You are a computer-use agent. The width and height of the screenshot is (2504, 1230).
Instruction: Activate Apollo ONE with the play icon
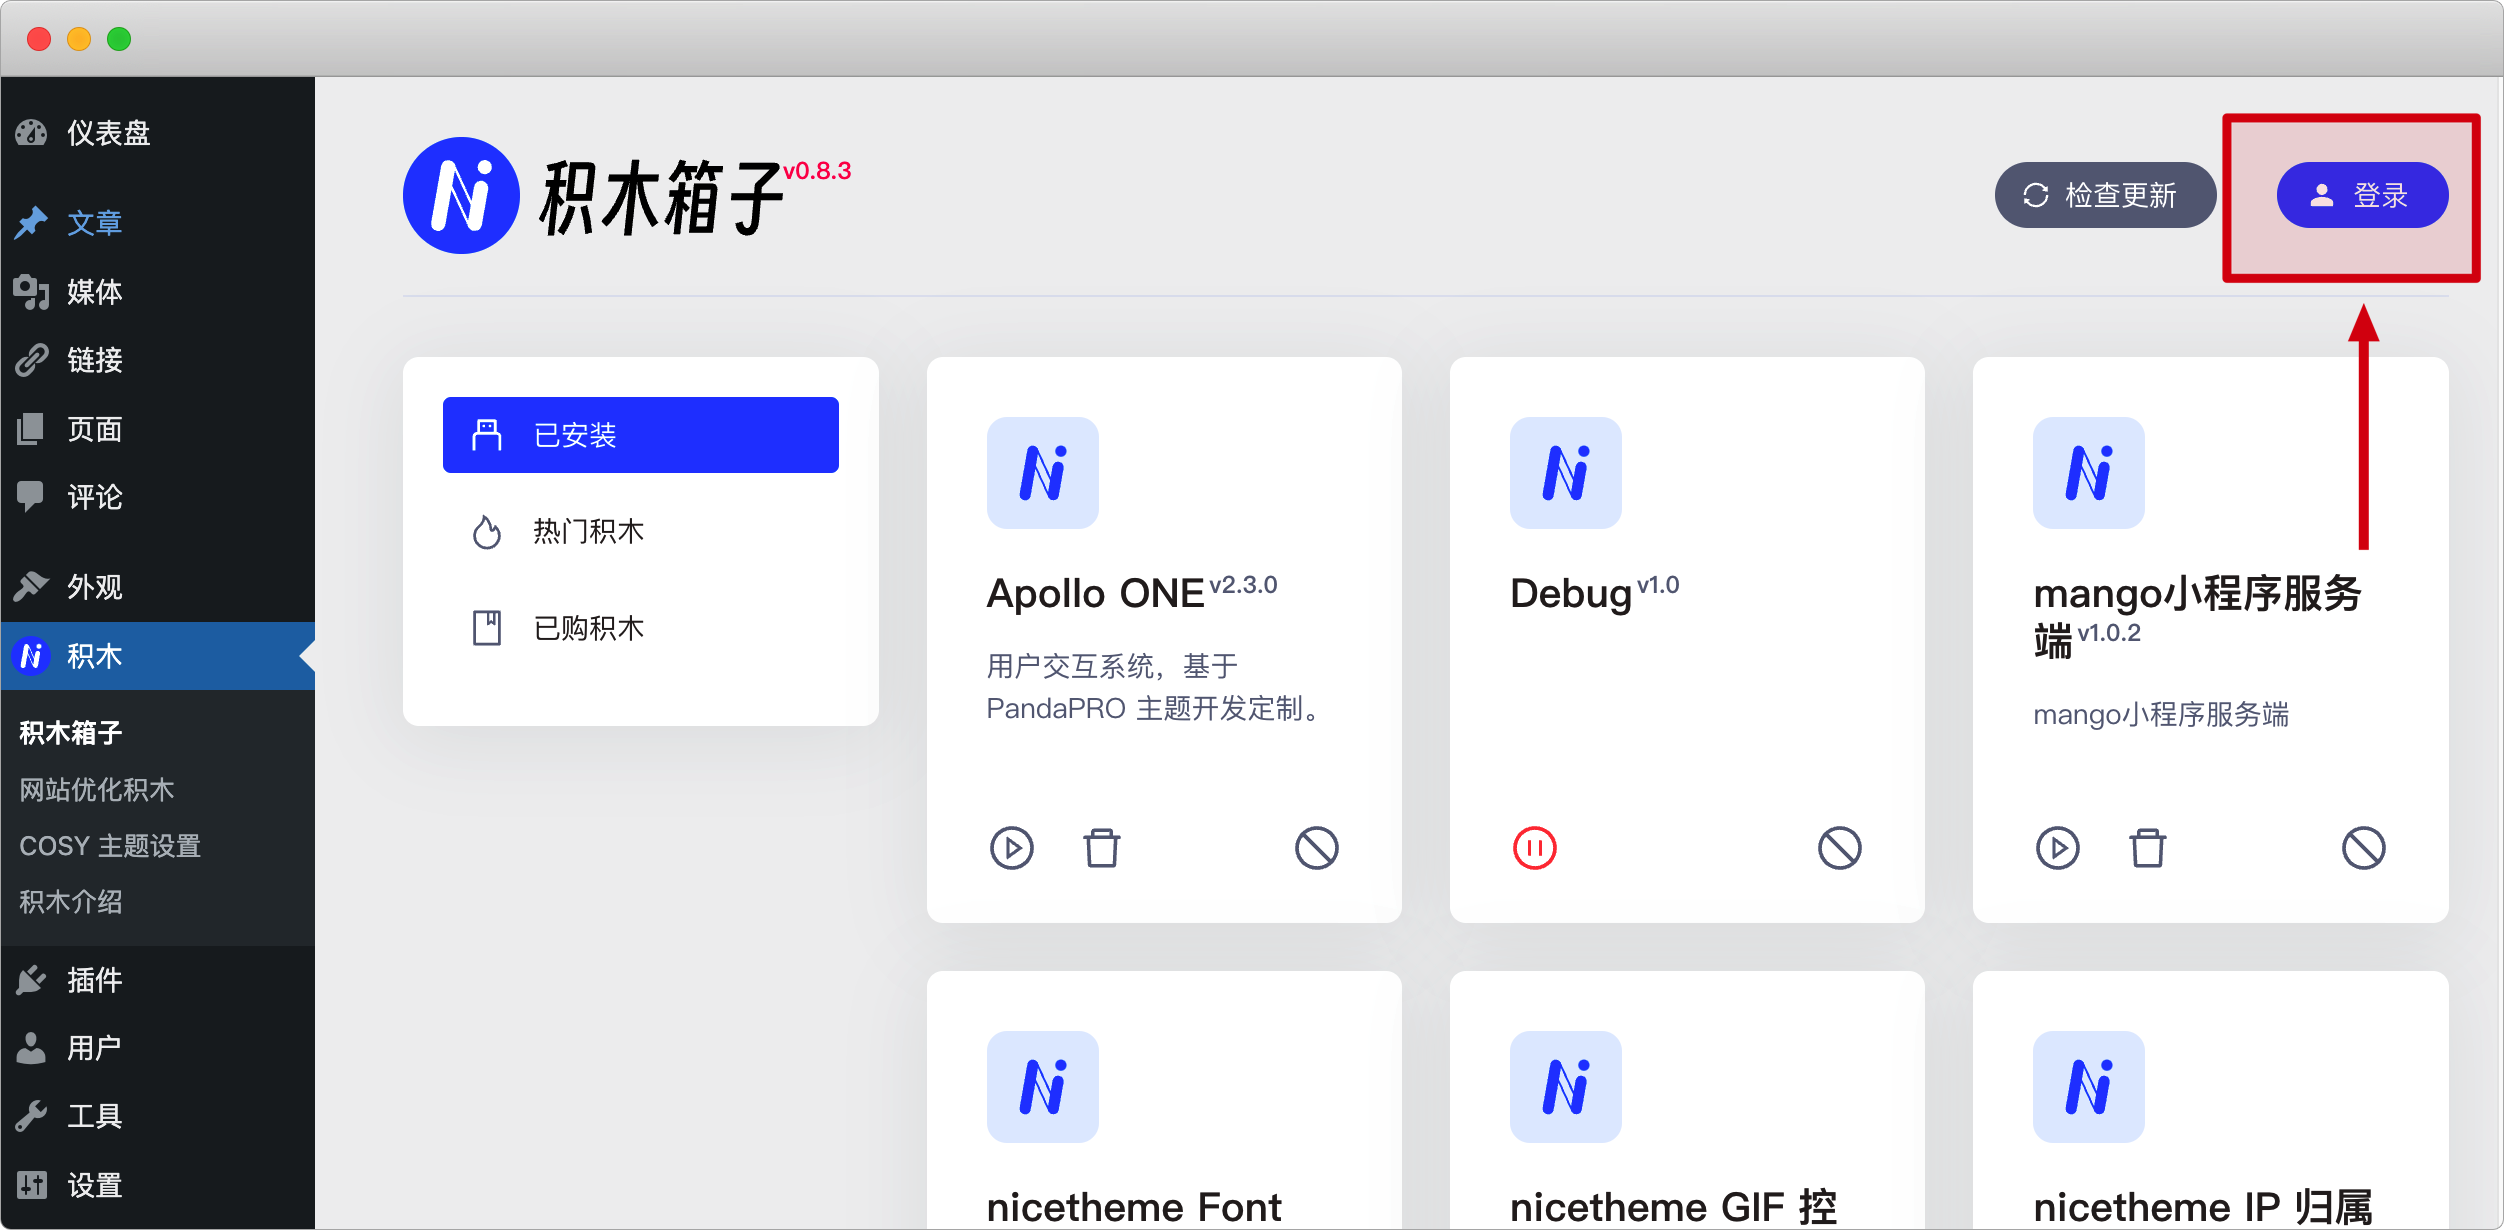click(1012, 848)
